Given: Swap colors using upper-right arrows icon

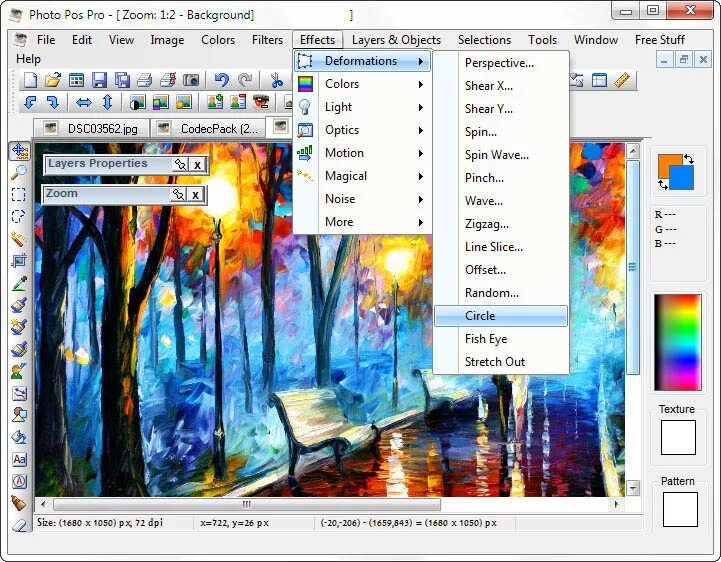Looking at the screenshot, I should 688,159.
